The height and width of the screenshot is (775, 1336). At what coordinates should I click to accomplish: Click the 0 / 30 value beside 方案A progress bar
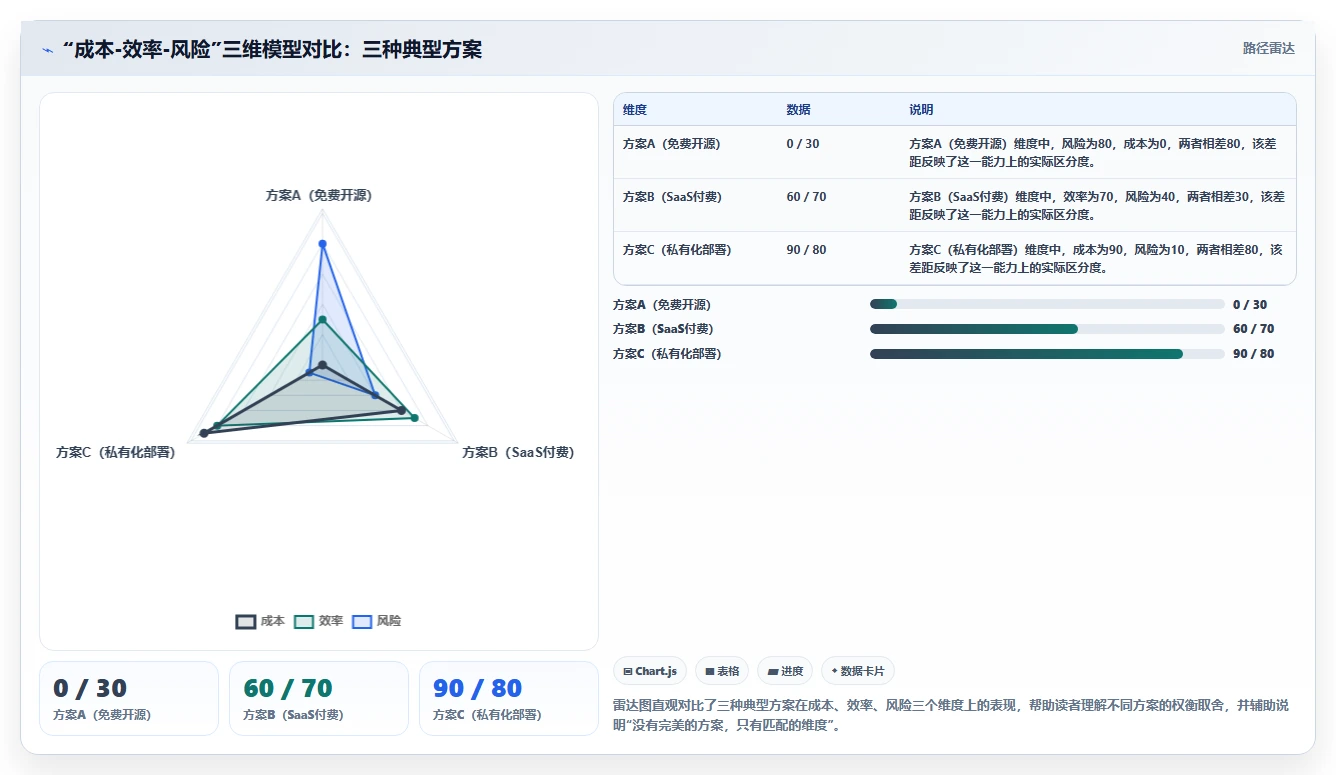point(1250,305)
